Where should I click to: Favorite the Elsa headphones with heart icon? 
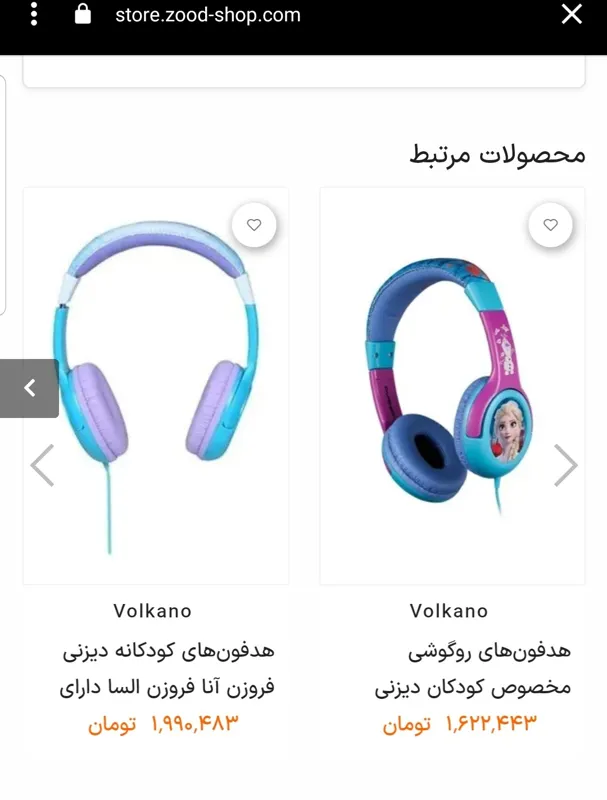tap(550, 225)
